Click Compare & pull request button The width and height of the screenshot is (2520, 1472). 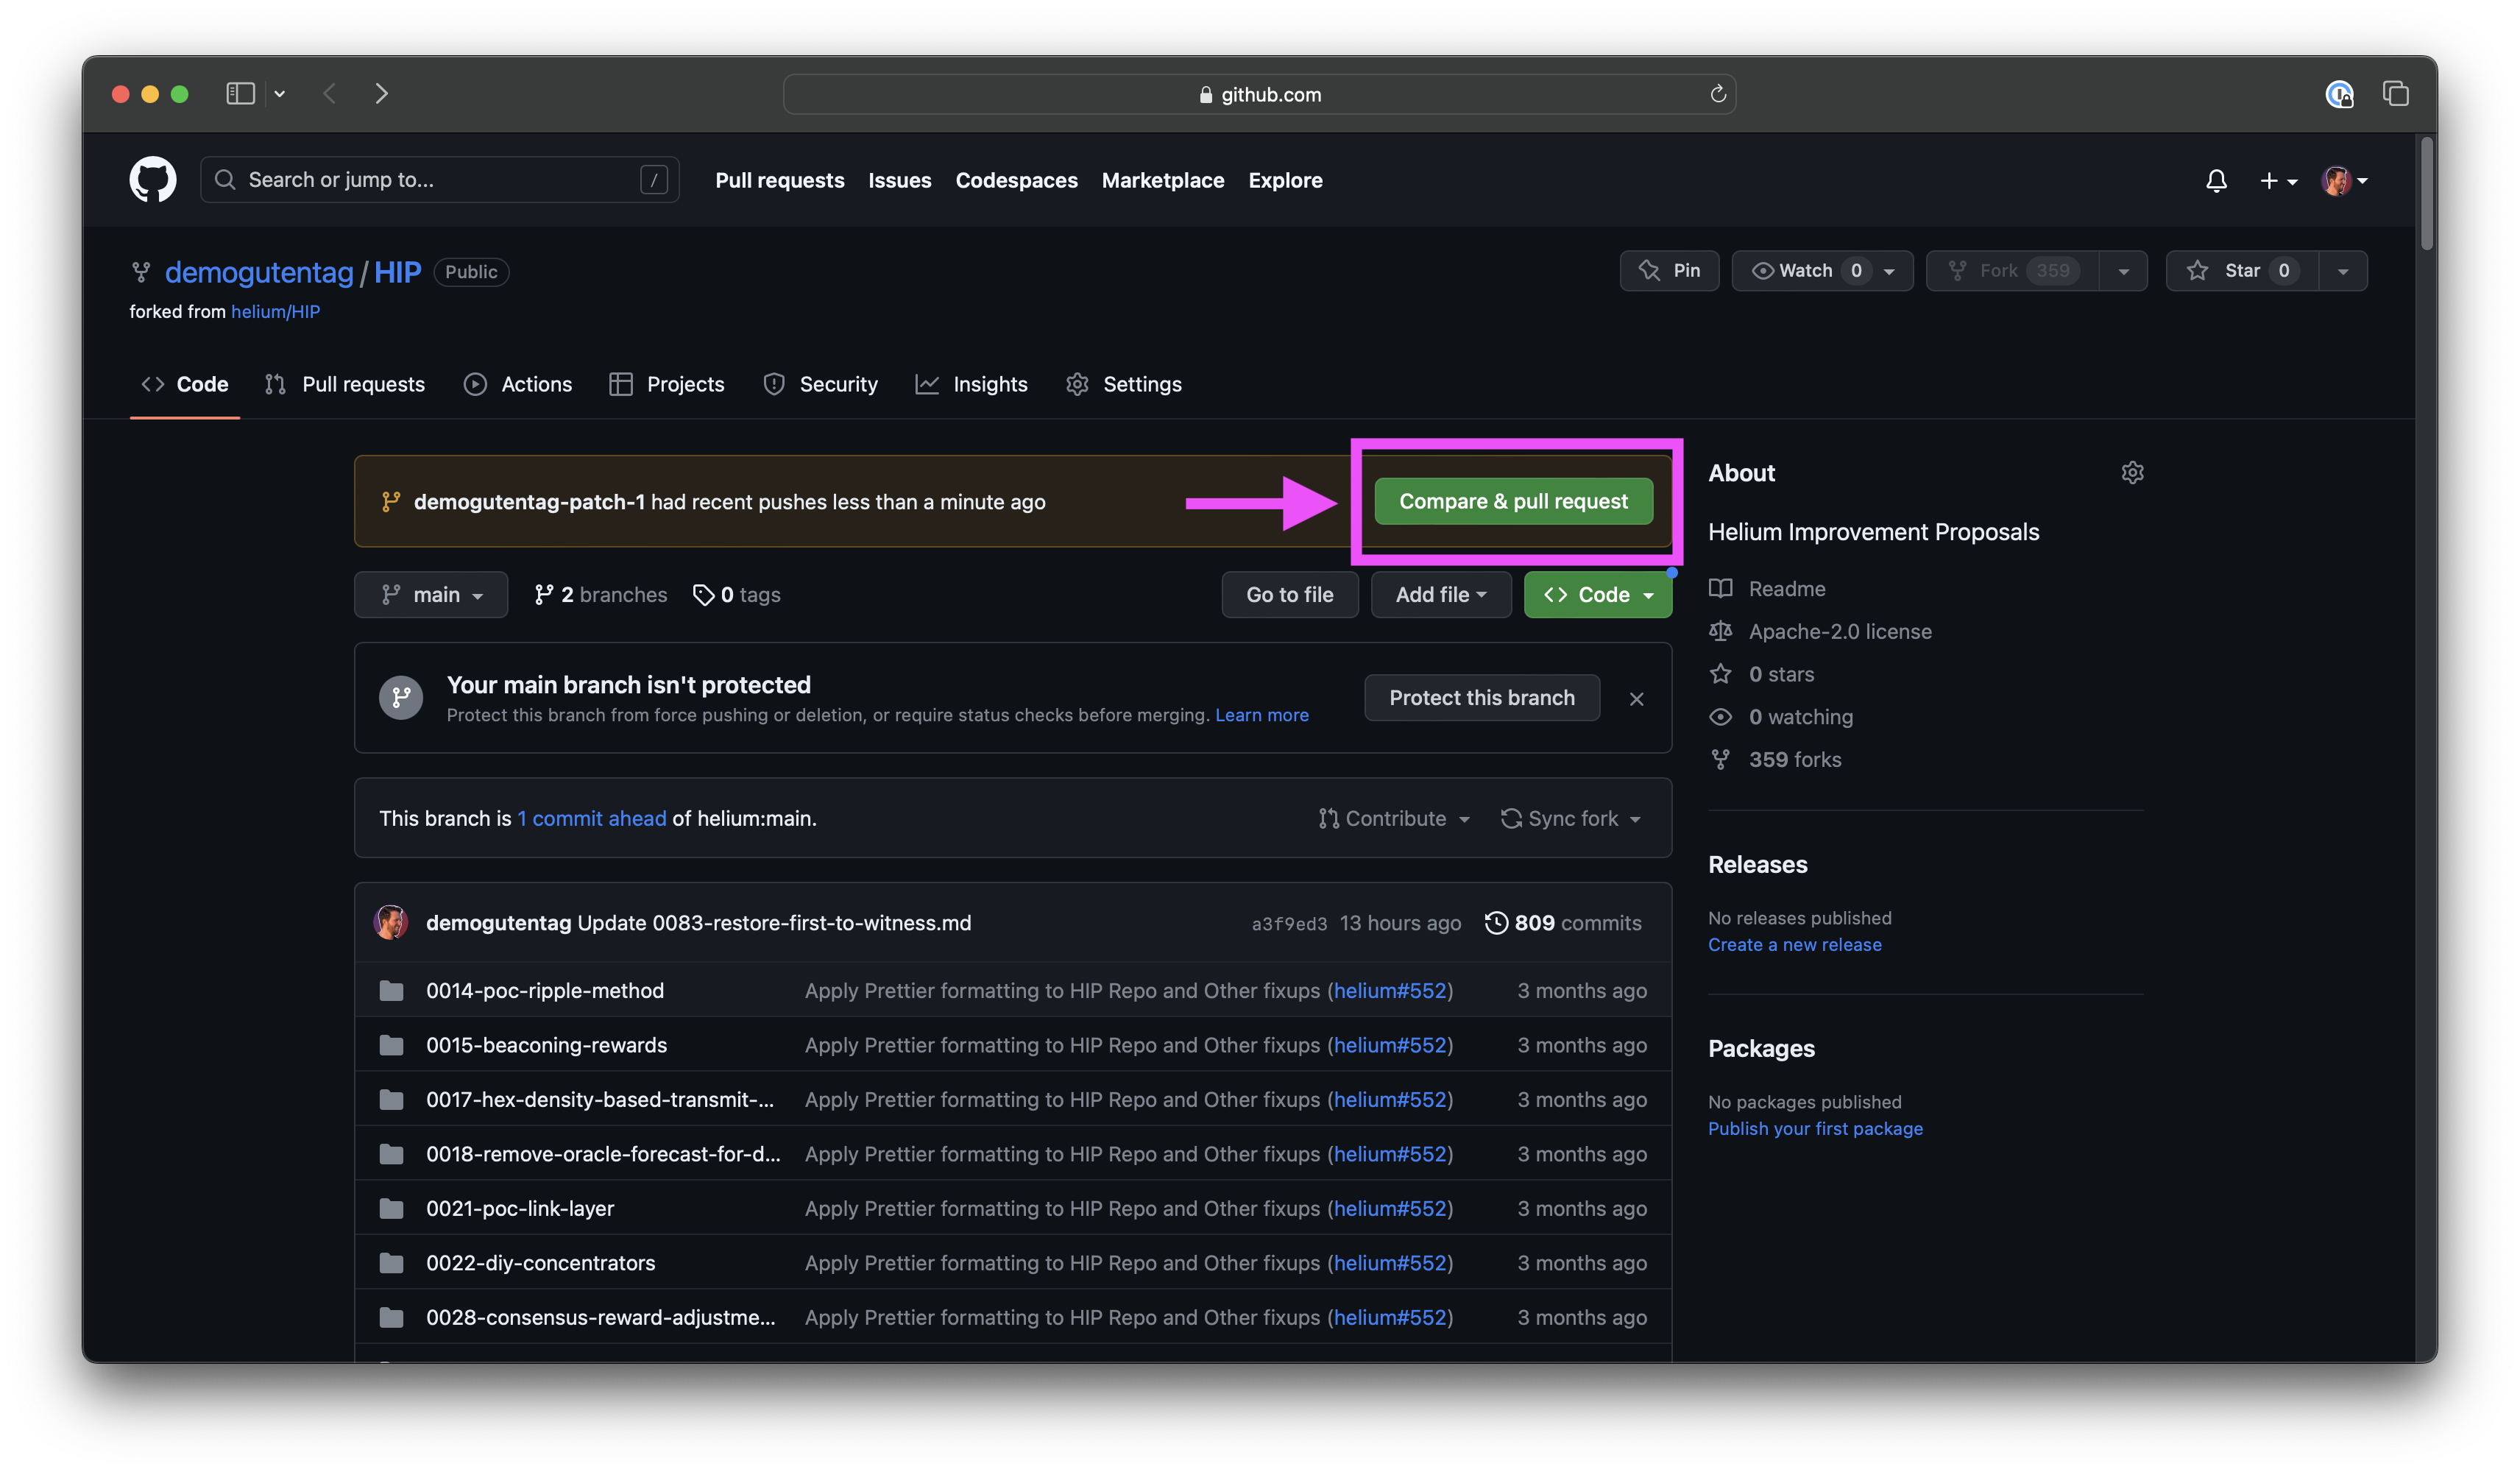coord(1512,502)
